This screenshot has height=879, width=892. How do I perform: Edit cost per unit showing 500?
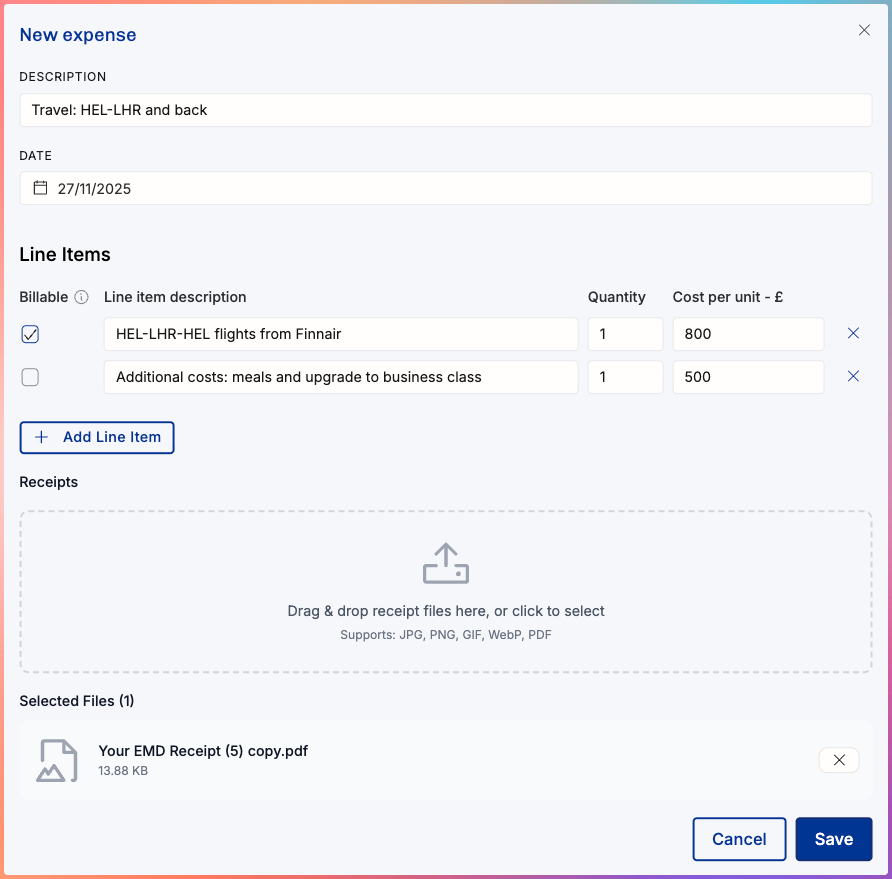747,377
